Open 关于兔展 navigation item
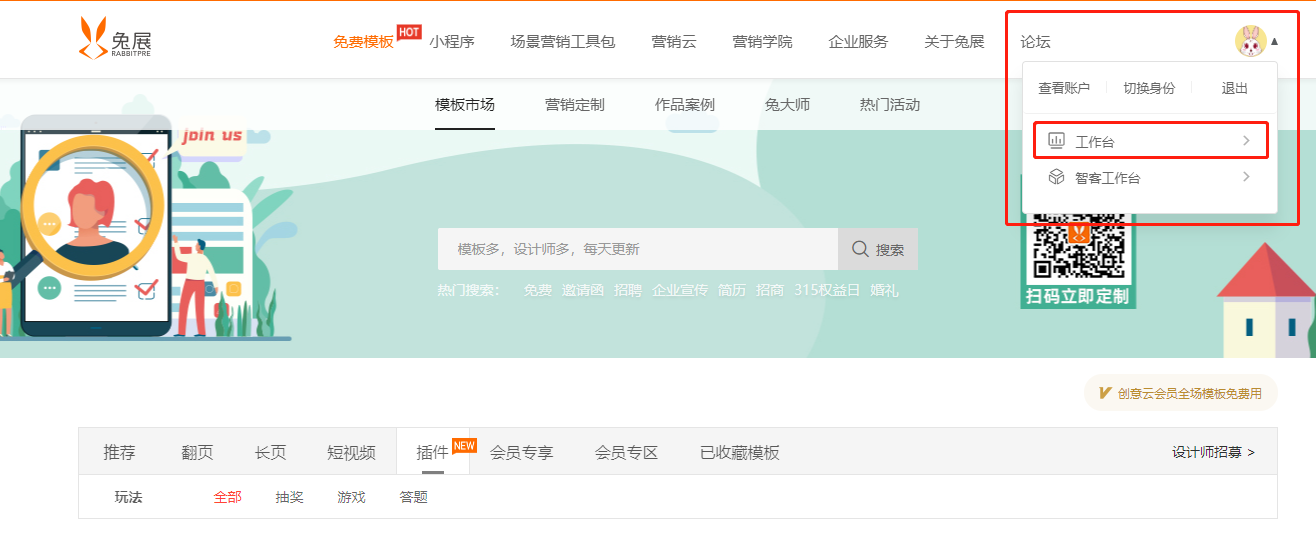The image size is (1316, 536). click(x=955, y=42)
